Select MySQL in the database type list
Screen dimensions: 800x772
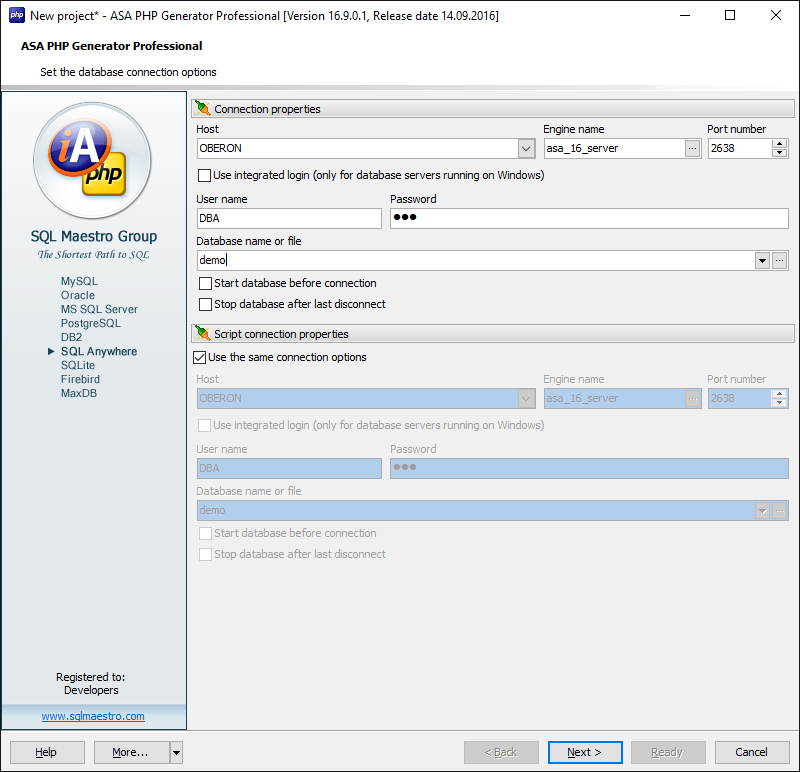pyautogui.click(x=79, y=281)
